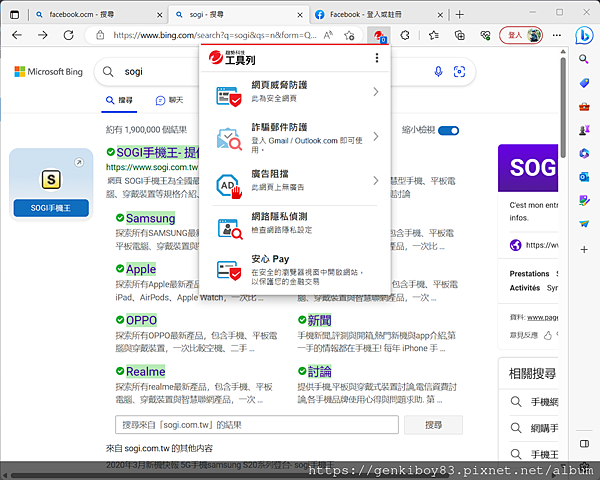Click the 登入 profile button

coord(521,35)
